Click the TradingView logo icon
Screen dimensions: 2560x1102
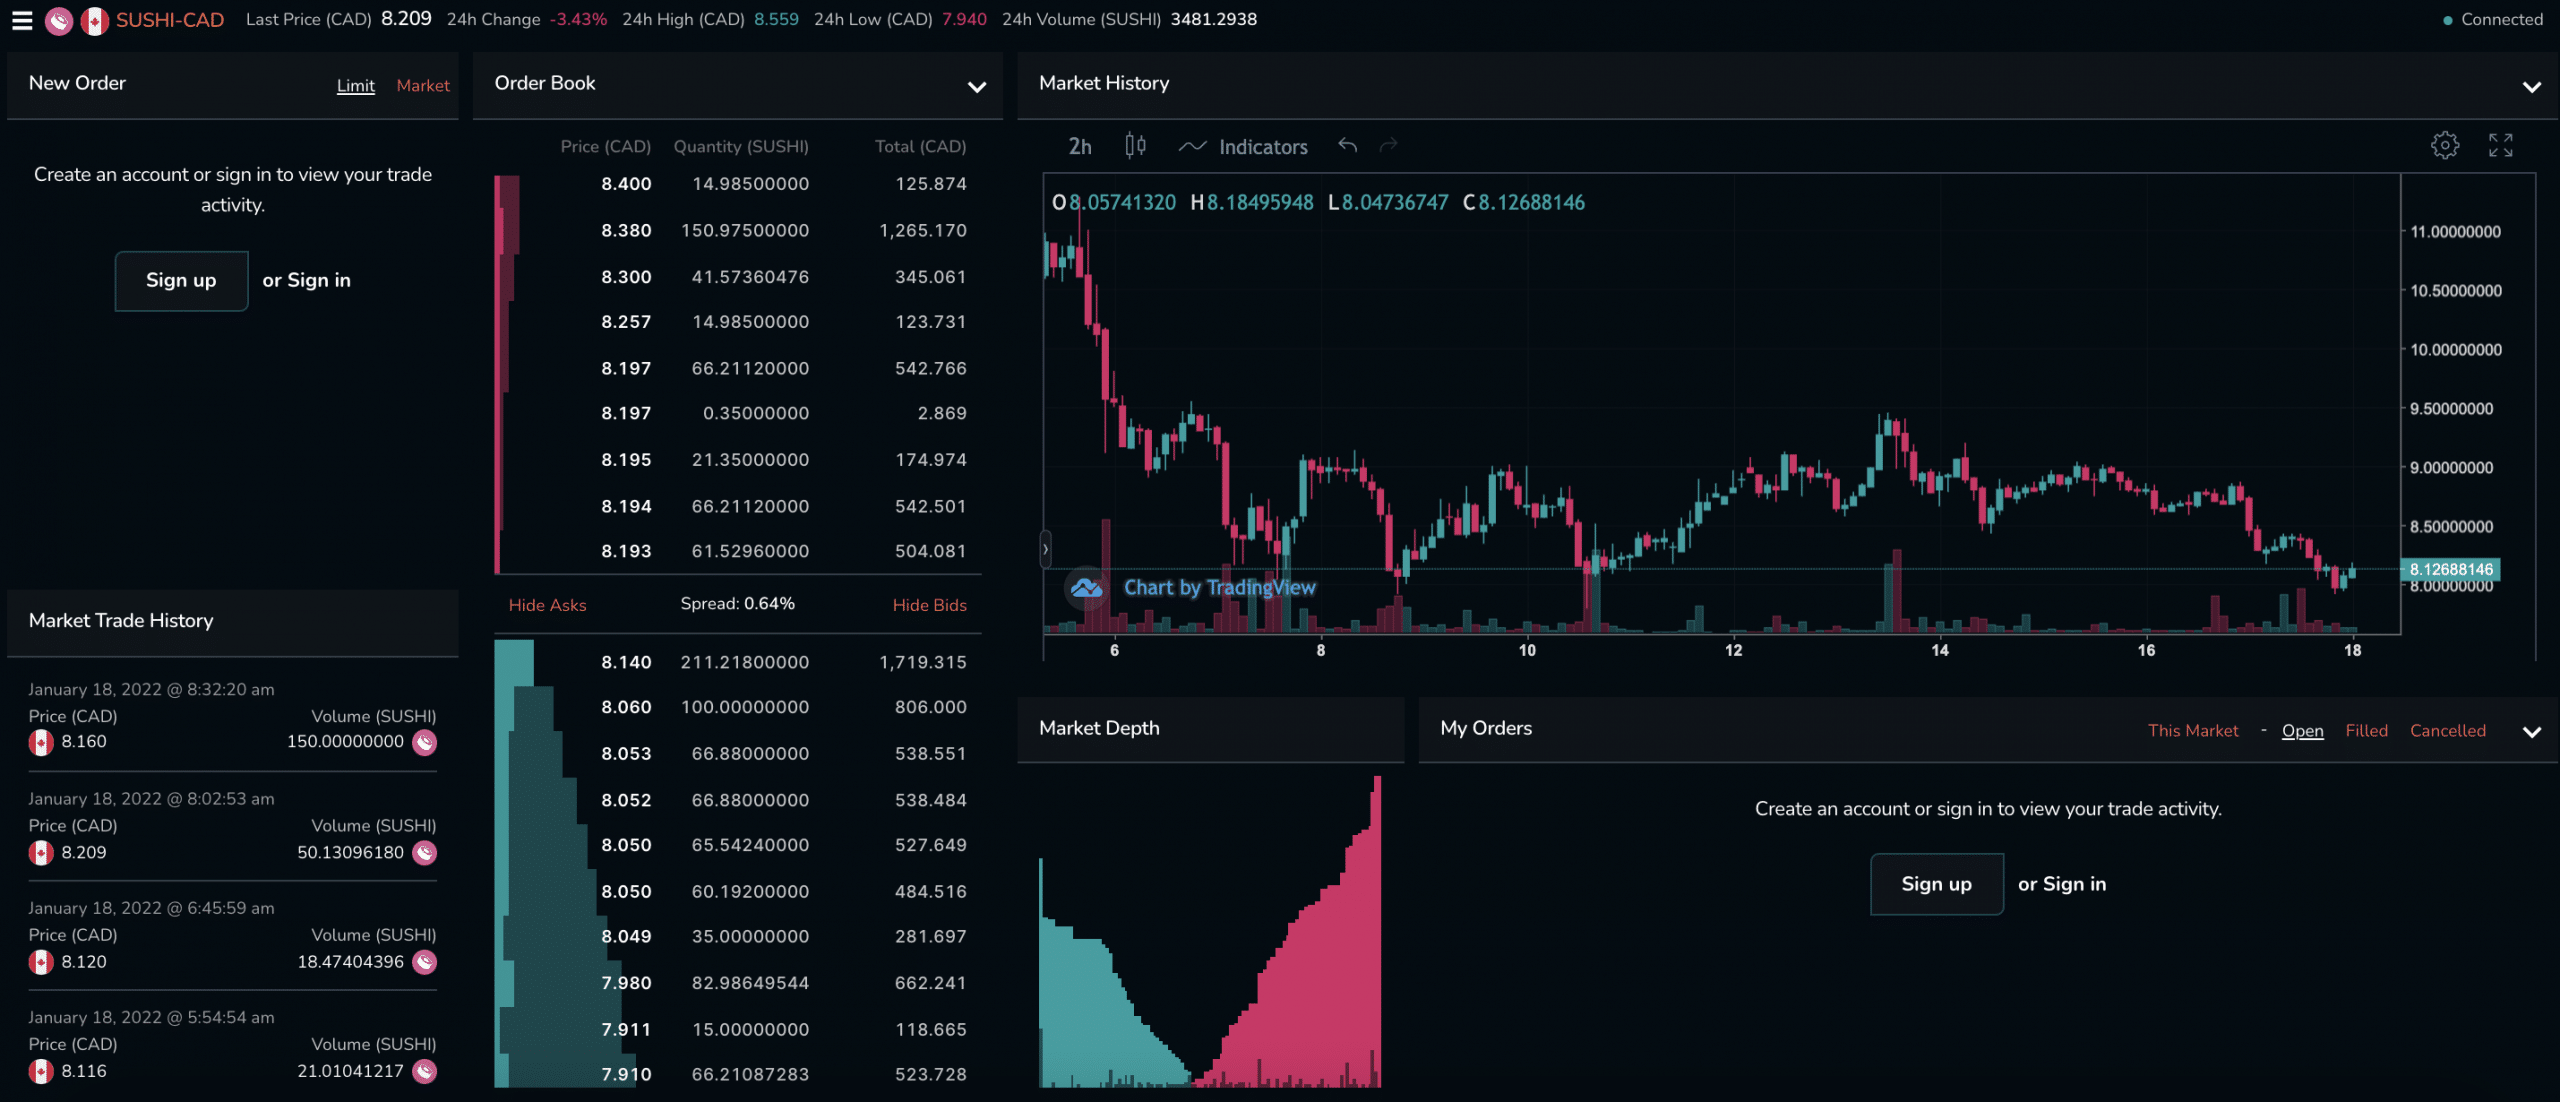click(1086, 588)
